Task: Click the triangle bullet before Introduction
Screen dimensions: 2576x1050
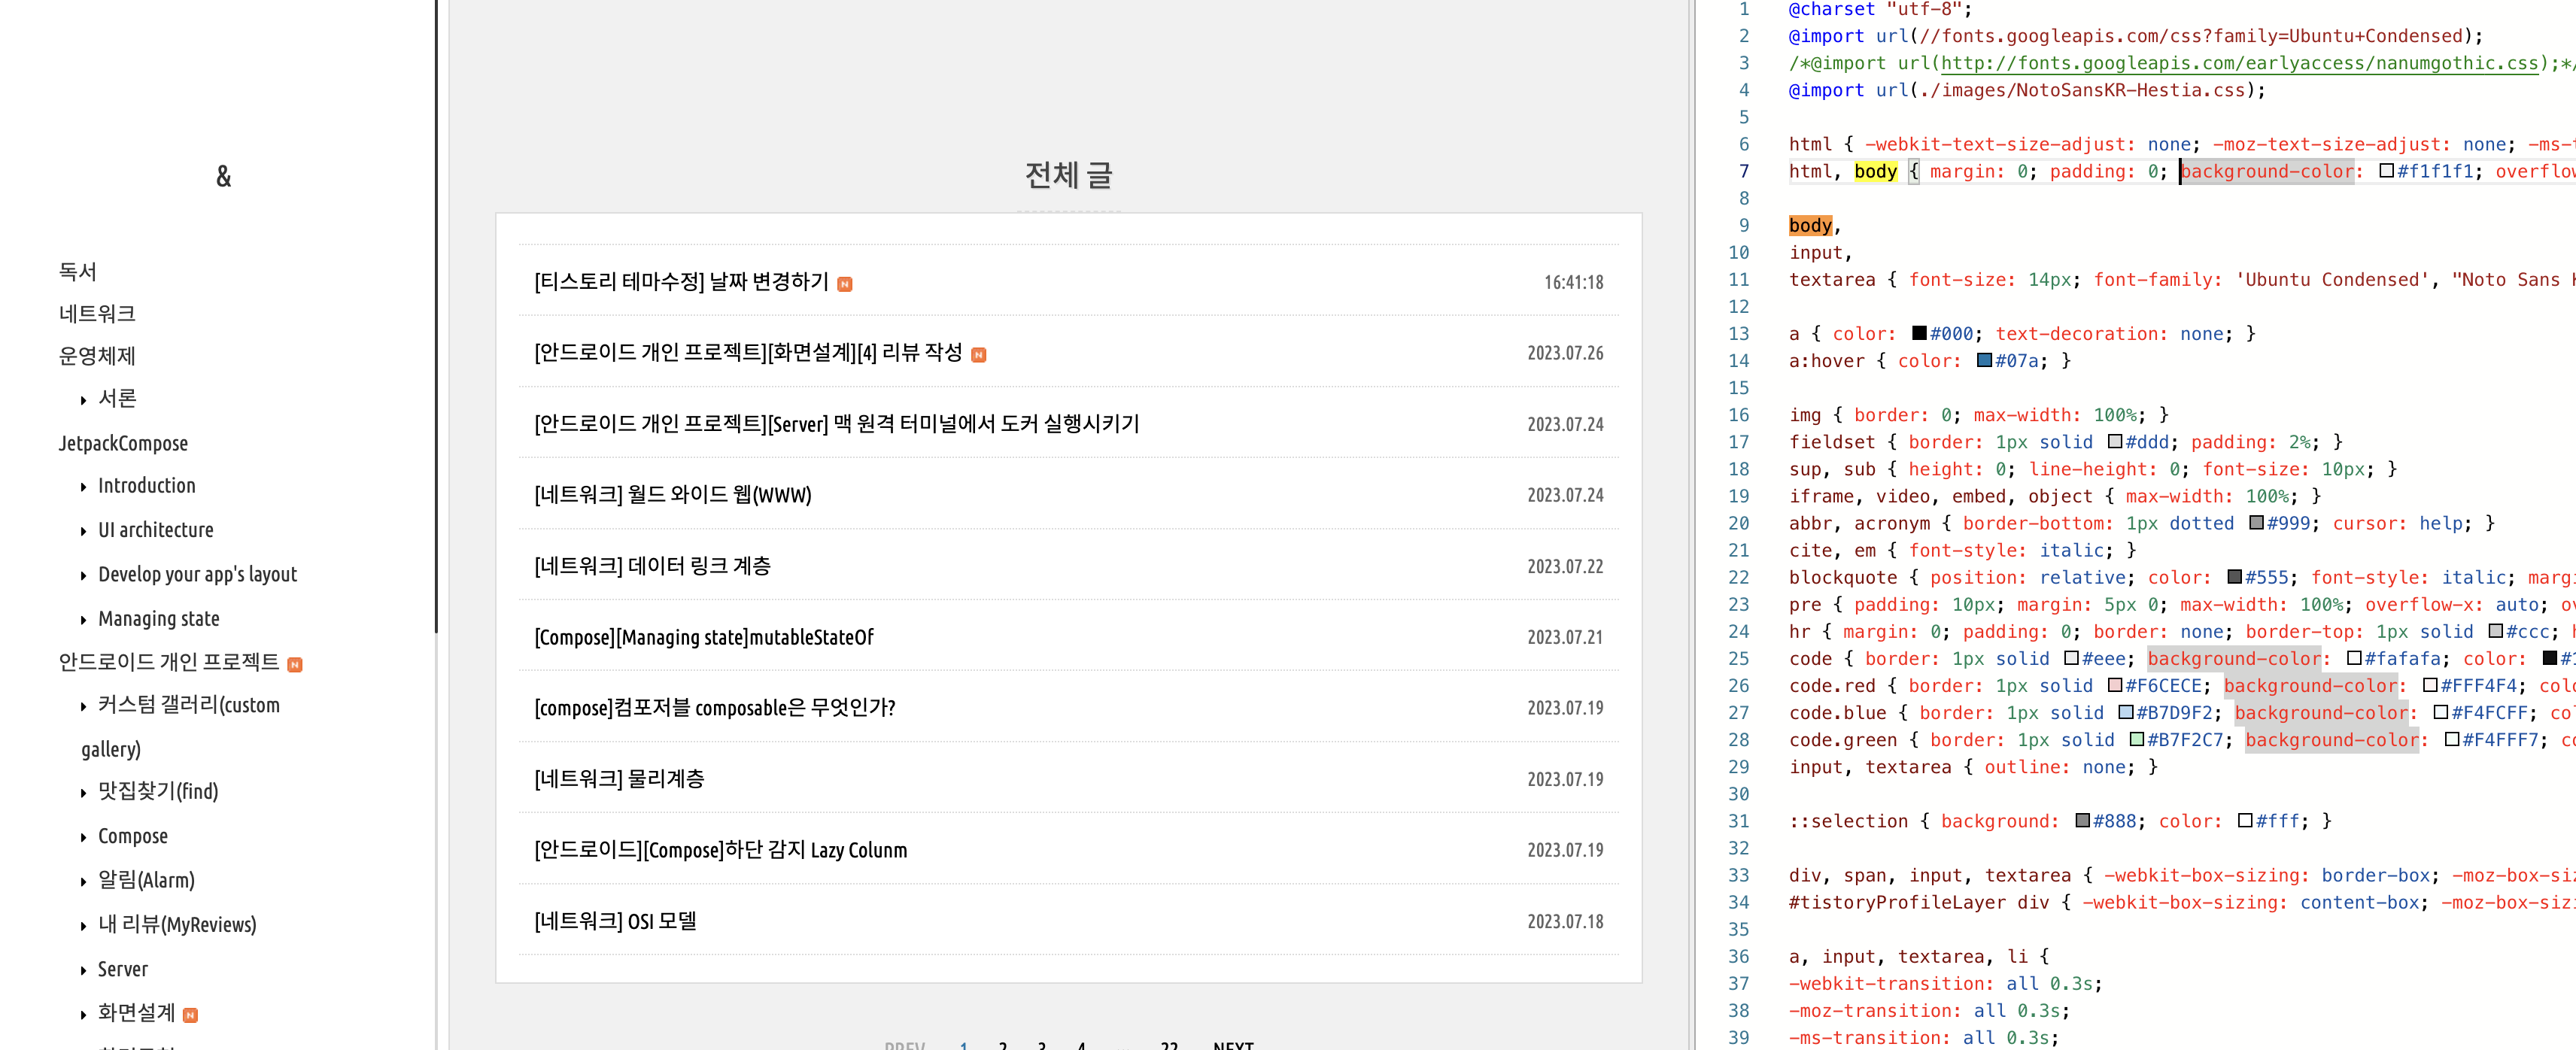Action: [x=83, y=487]
